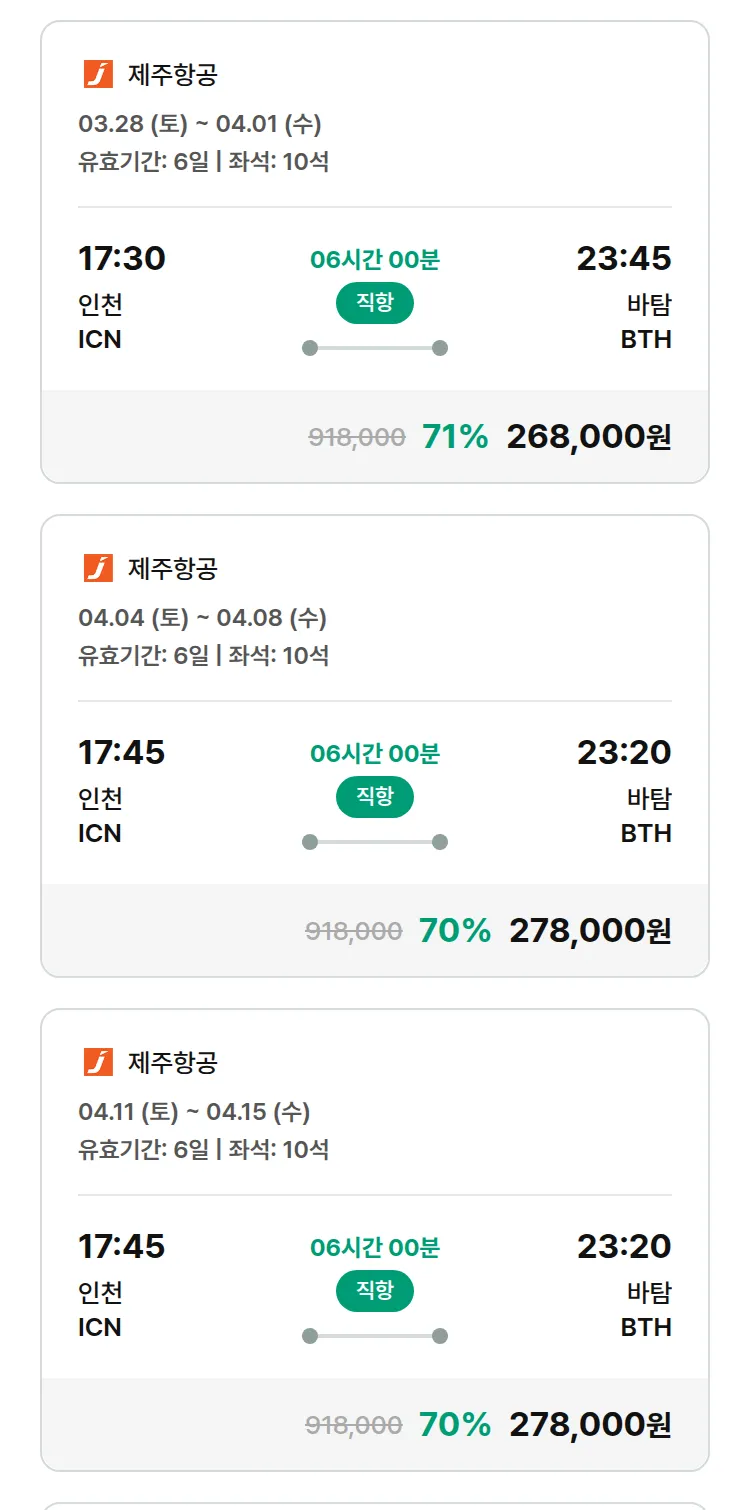Click 직항 badge on the 04.11 flight
This screenshot has height=1510, width=750.
[375, 1291]
